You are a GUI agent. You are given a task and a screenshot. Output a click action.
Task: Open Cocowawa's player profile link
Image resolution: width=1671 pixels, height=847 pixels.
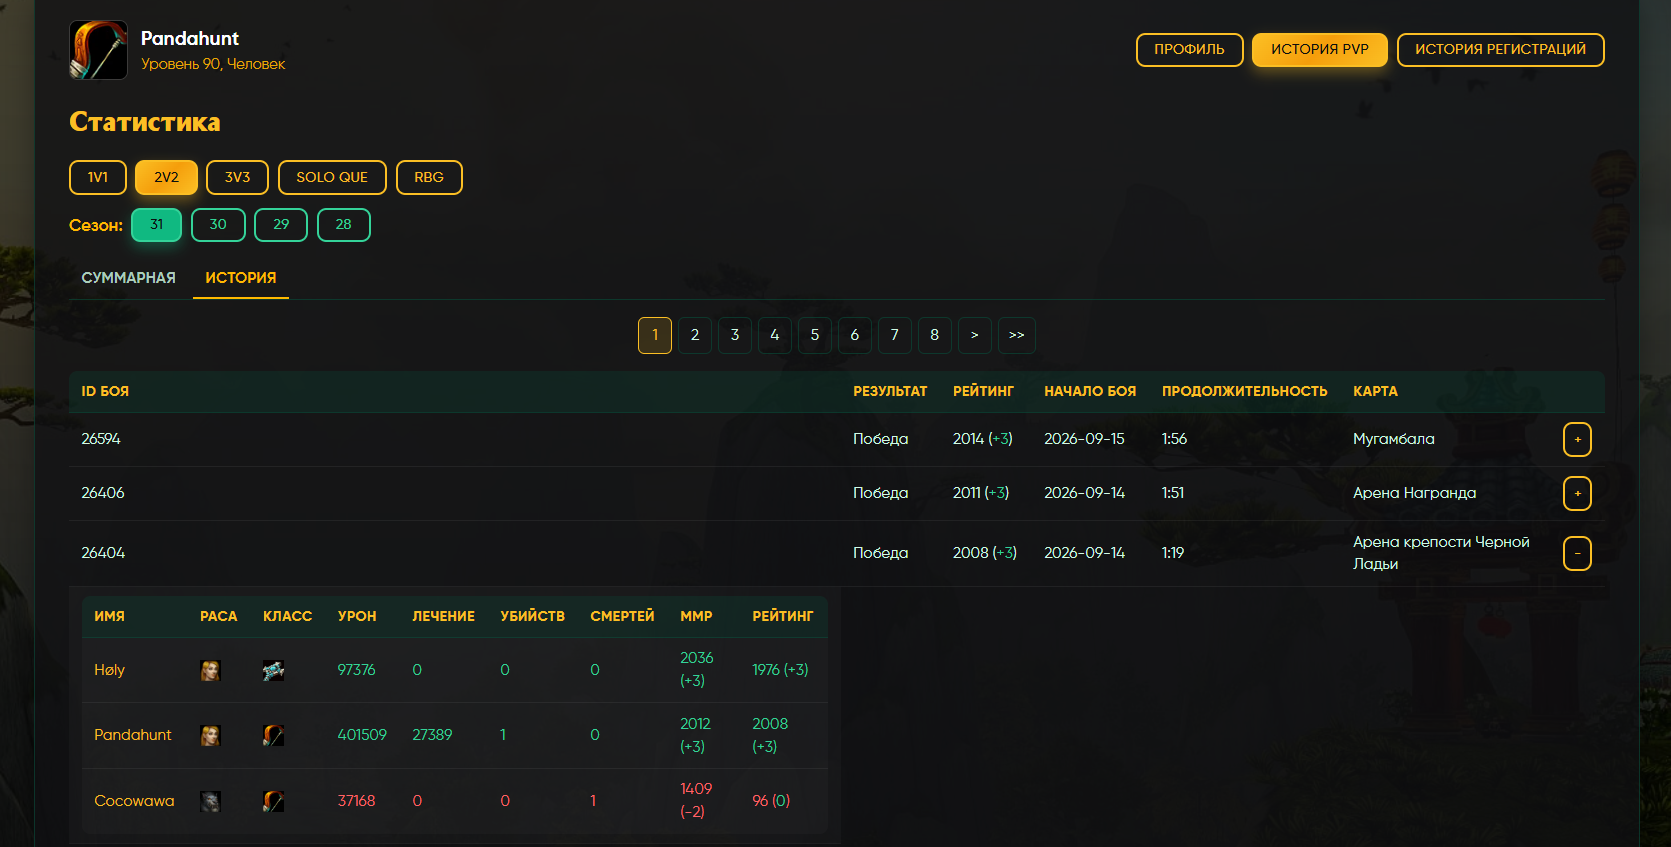pos(134,801)
